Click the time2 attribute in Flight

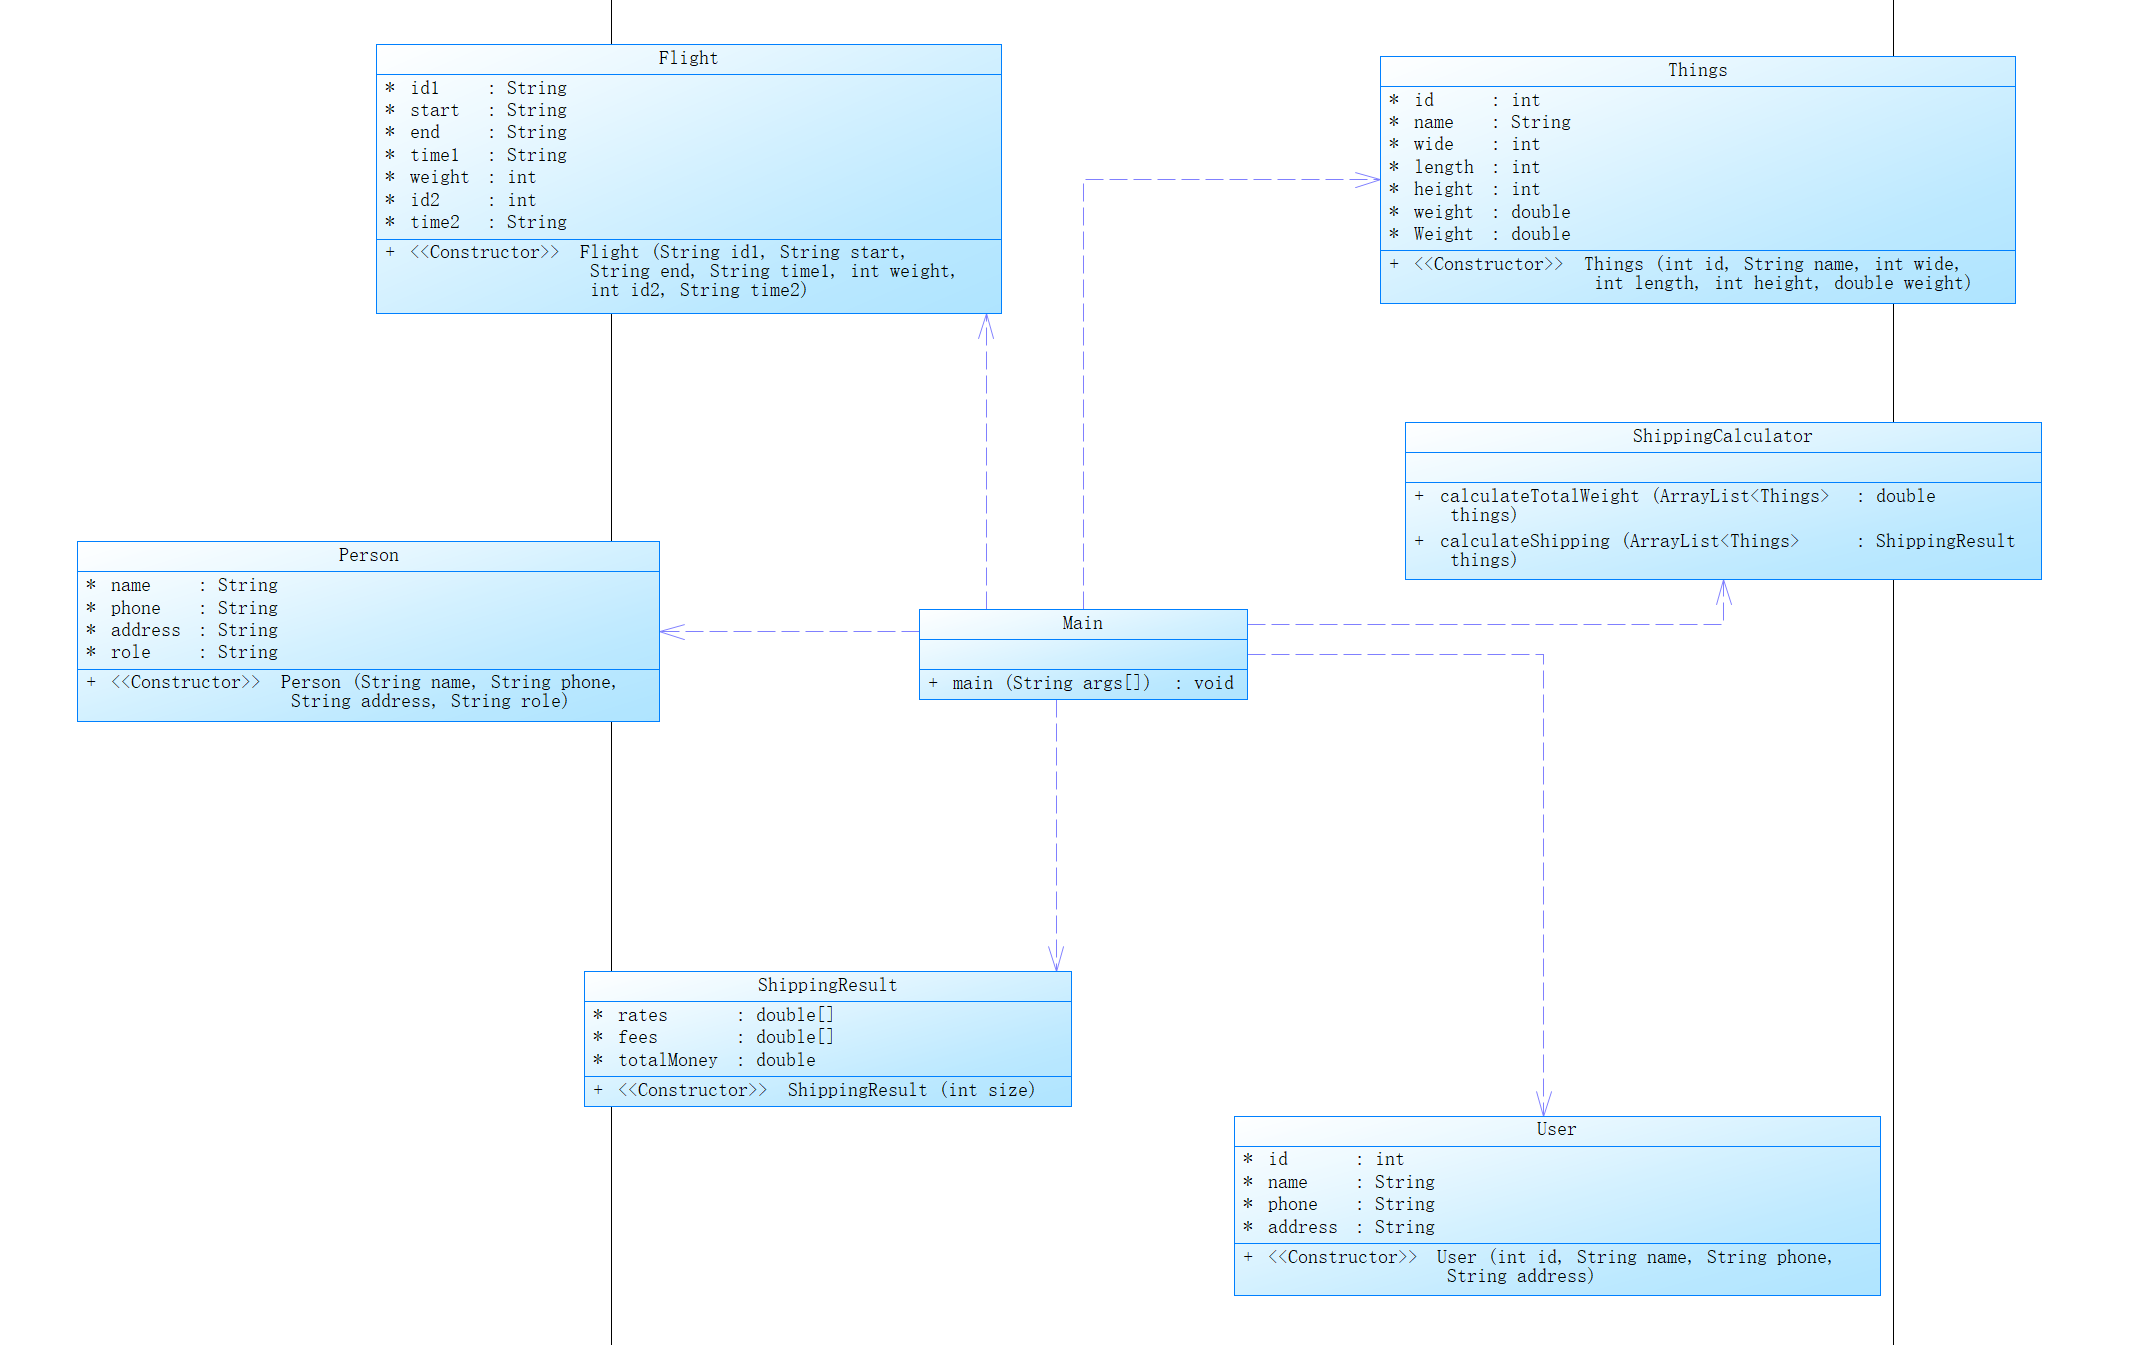coord(434,223)
